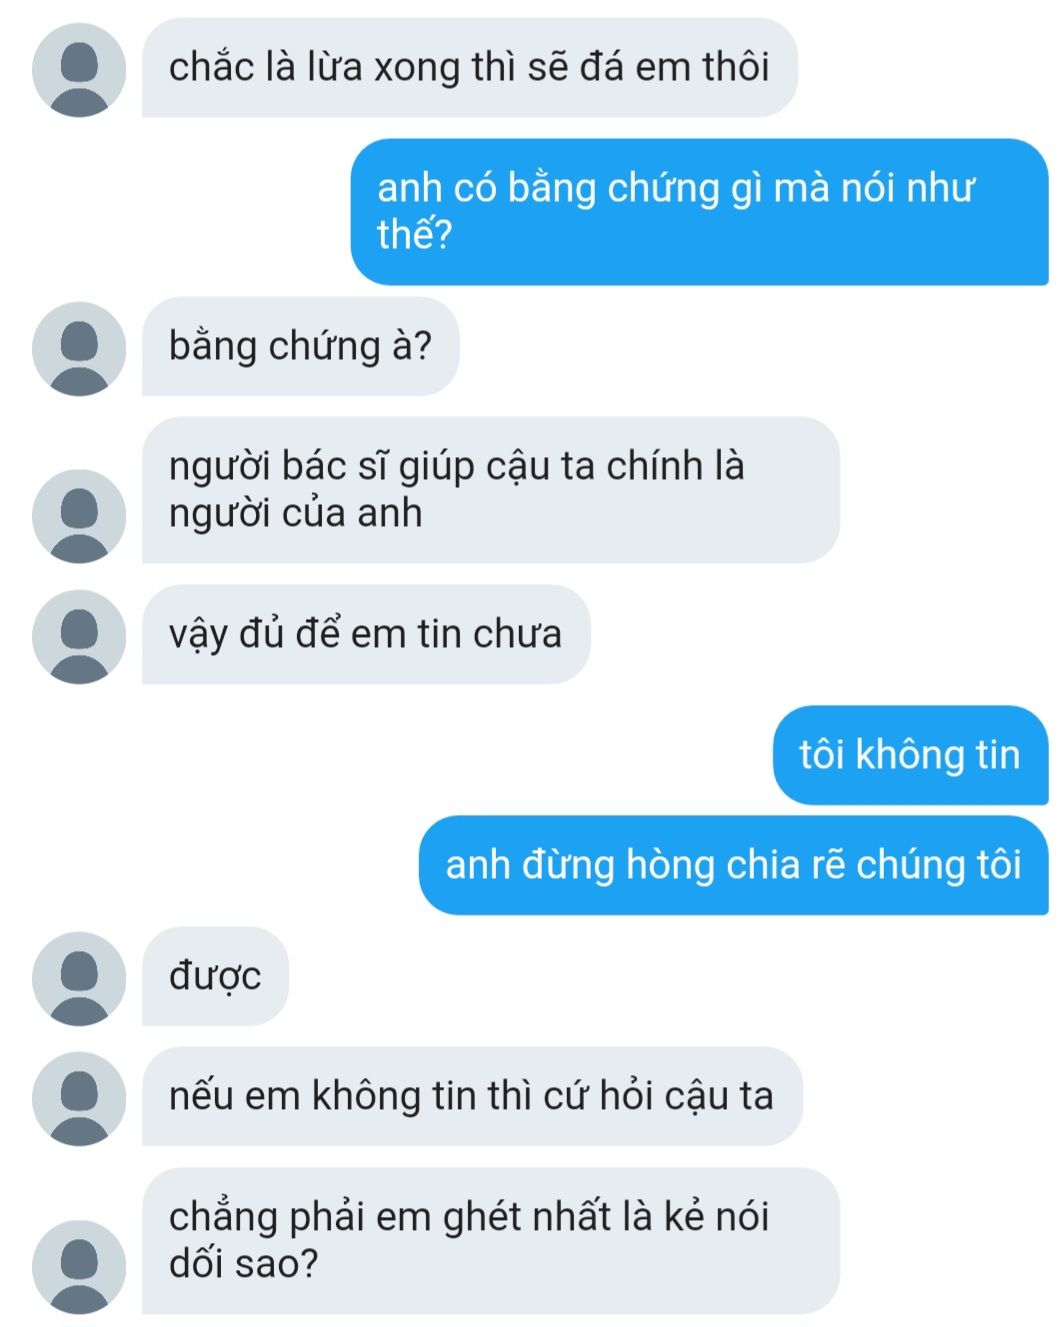Tap the blue 'tôi không tin' bubble
This screenshot has width=1062, height=1327.
[x=910, y=755]
